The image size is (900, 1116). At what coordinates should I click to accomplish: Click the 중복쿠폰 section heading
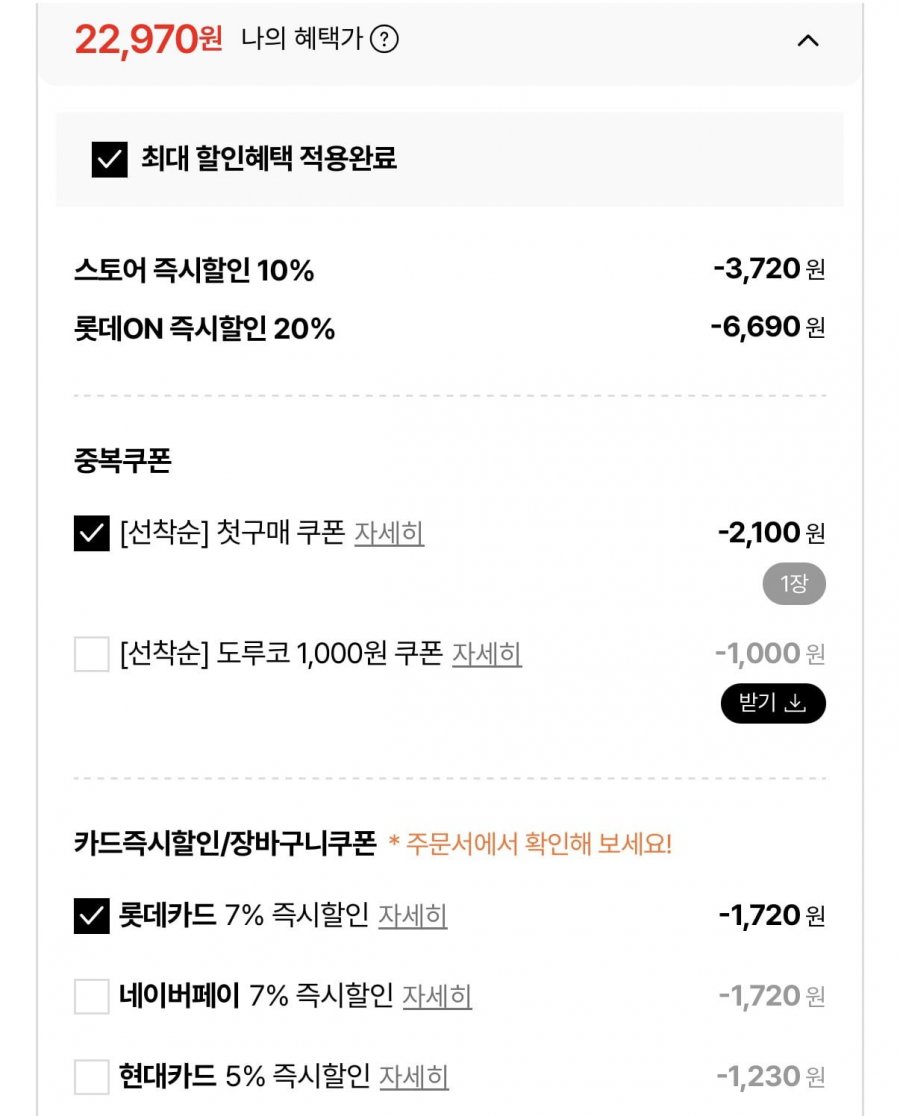pos(123,461)
